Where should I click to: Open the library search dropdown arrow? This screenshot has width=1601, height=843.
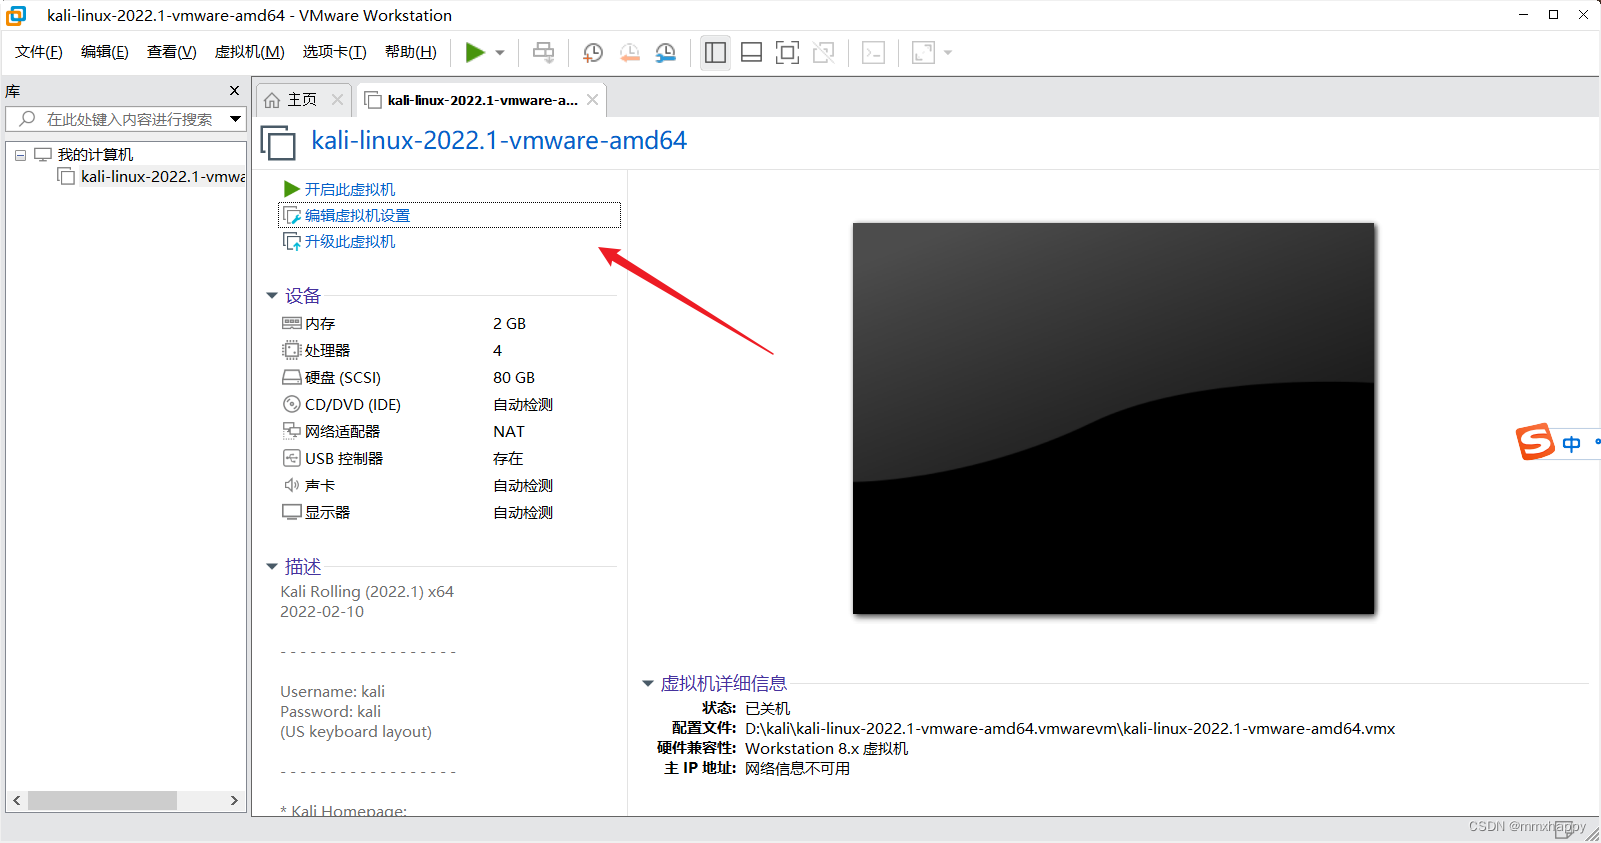tap(236, 119)
